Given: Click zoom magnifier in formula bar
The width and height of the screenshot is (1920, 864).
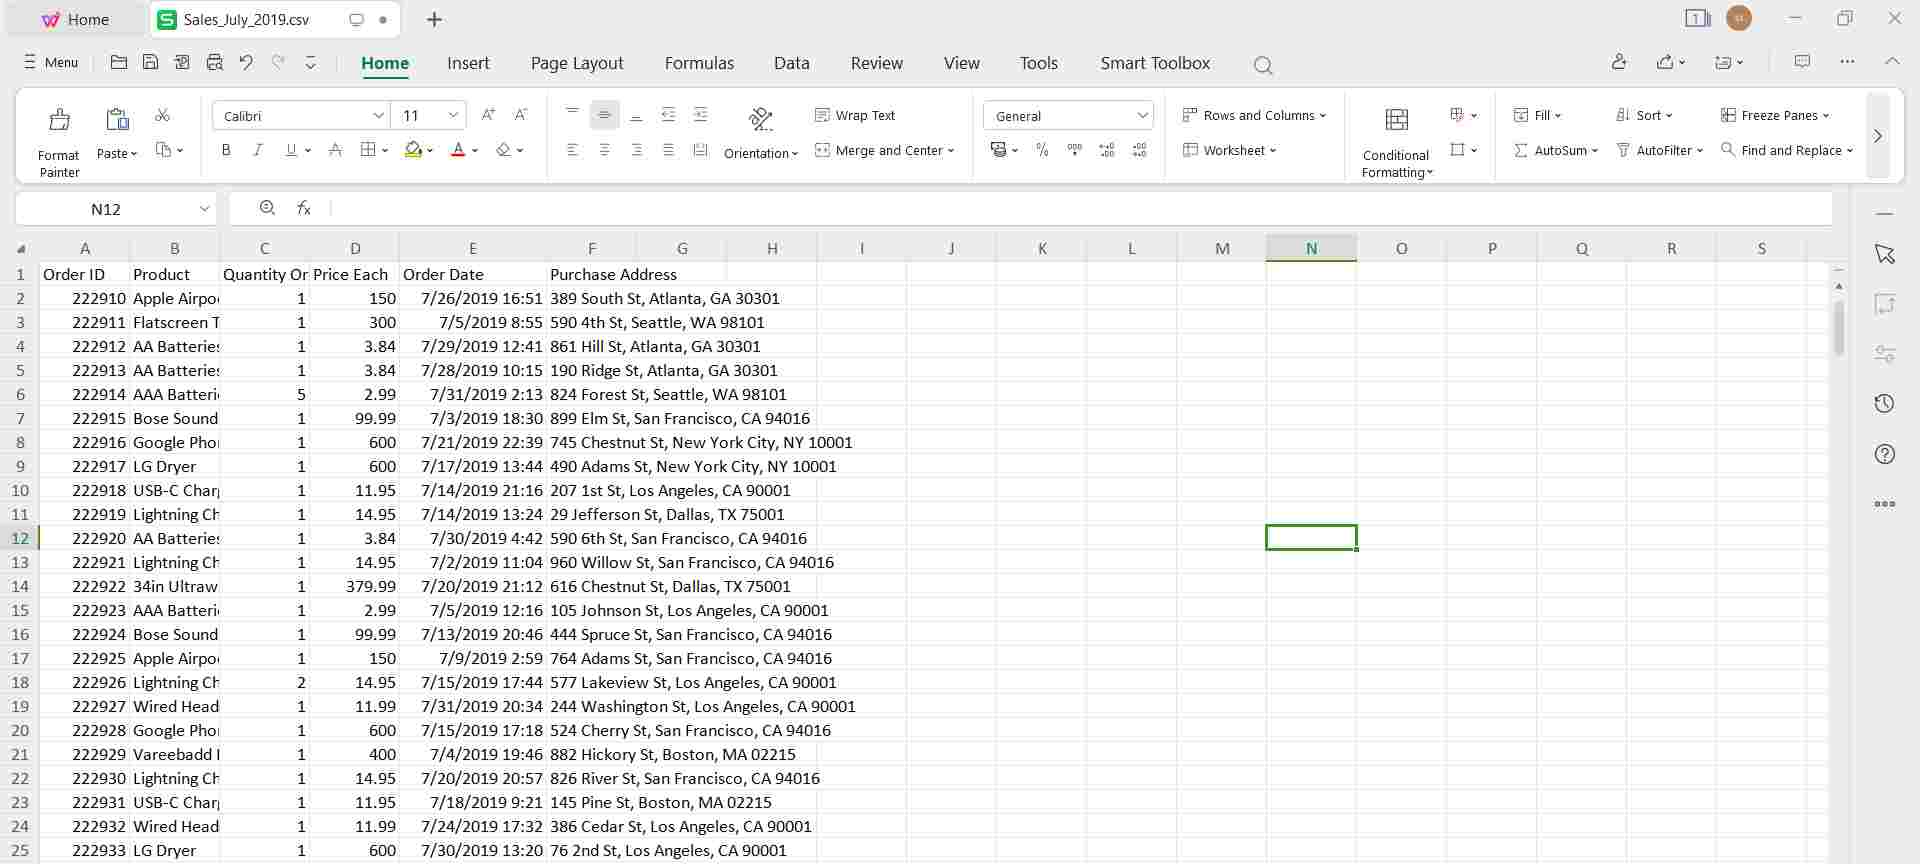Looking at the screenshot, I should pos(267,208).
